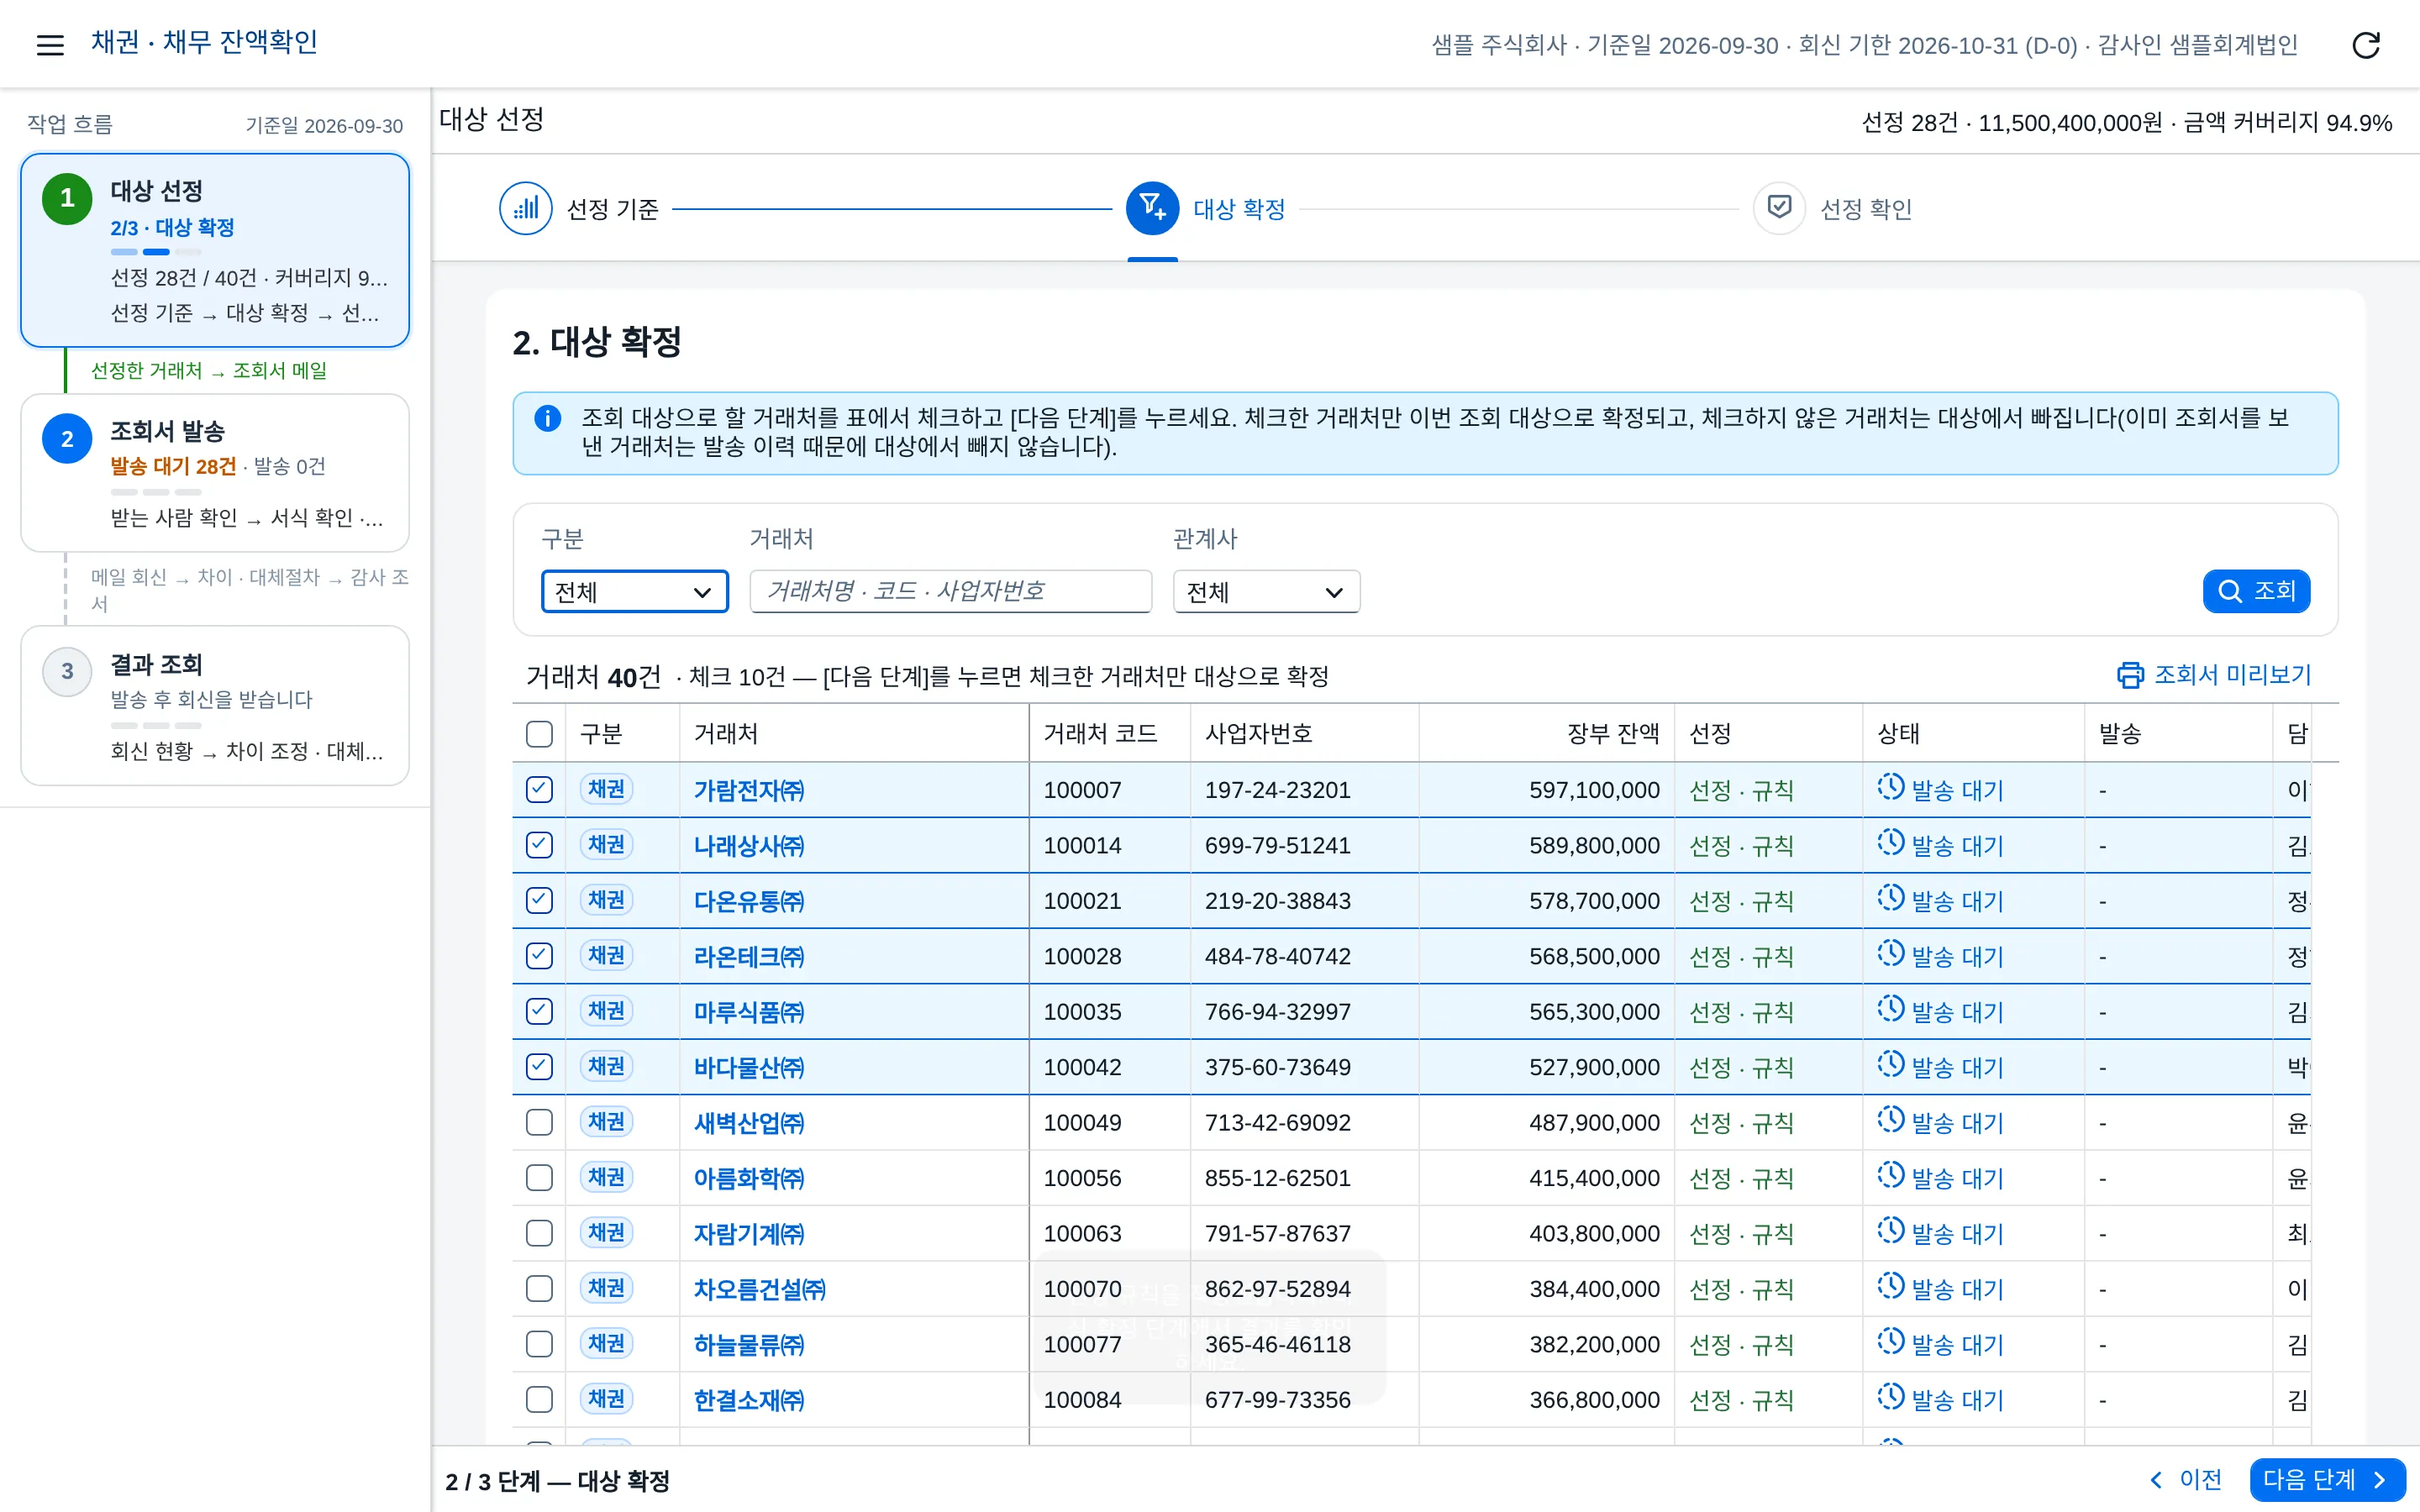
Task: Open the hamburger navigation menu
Action: [50, 44]
